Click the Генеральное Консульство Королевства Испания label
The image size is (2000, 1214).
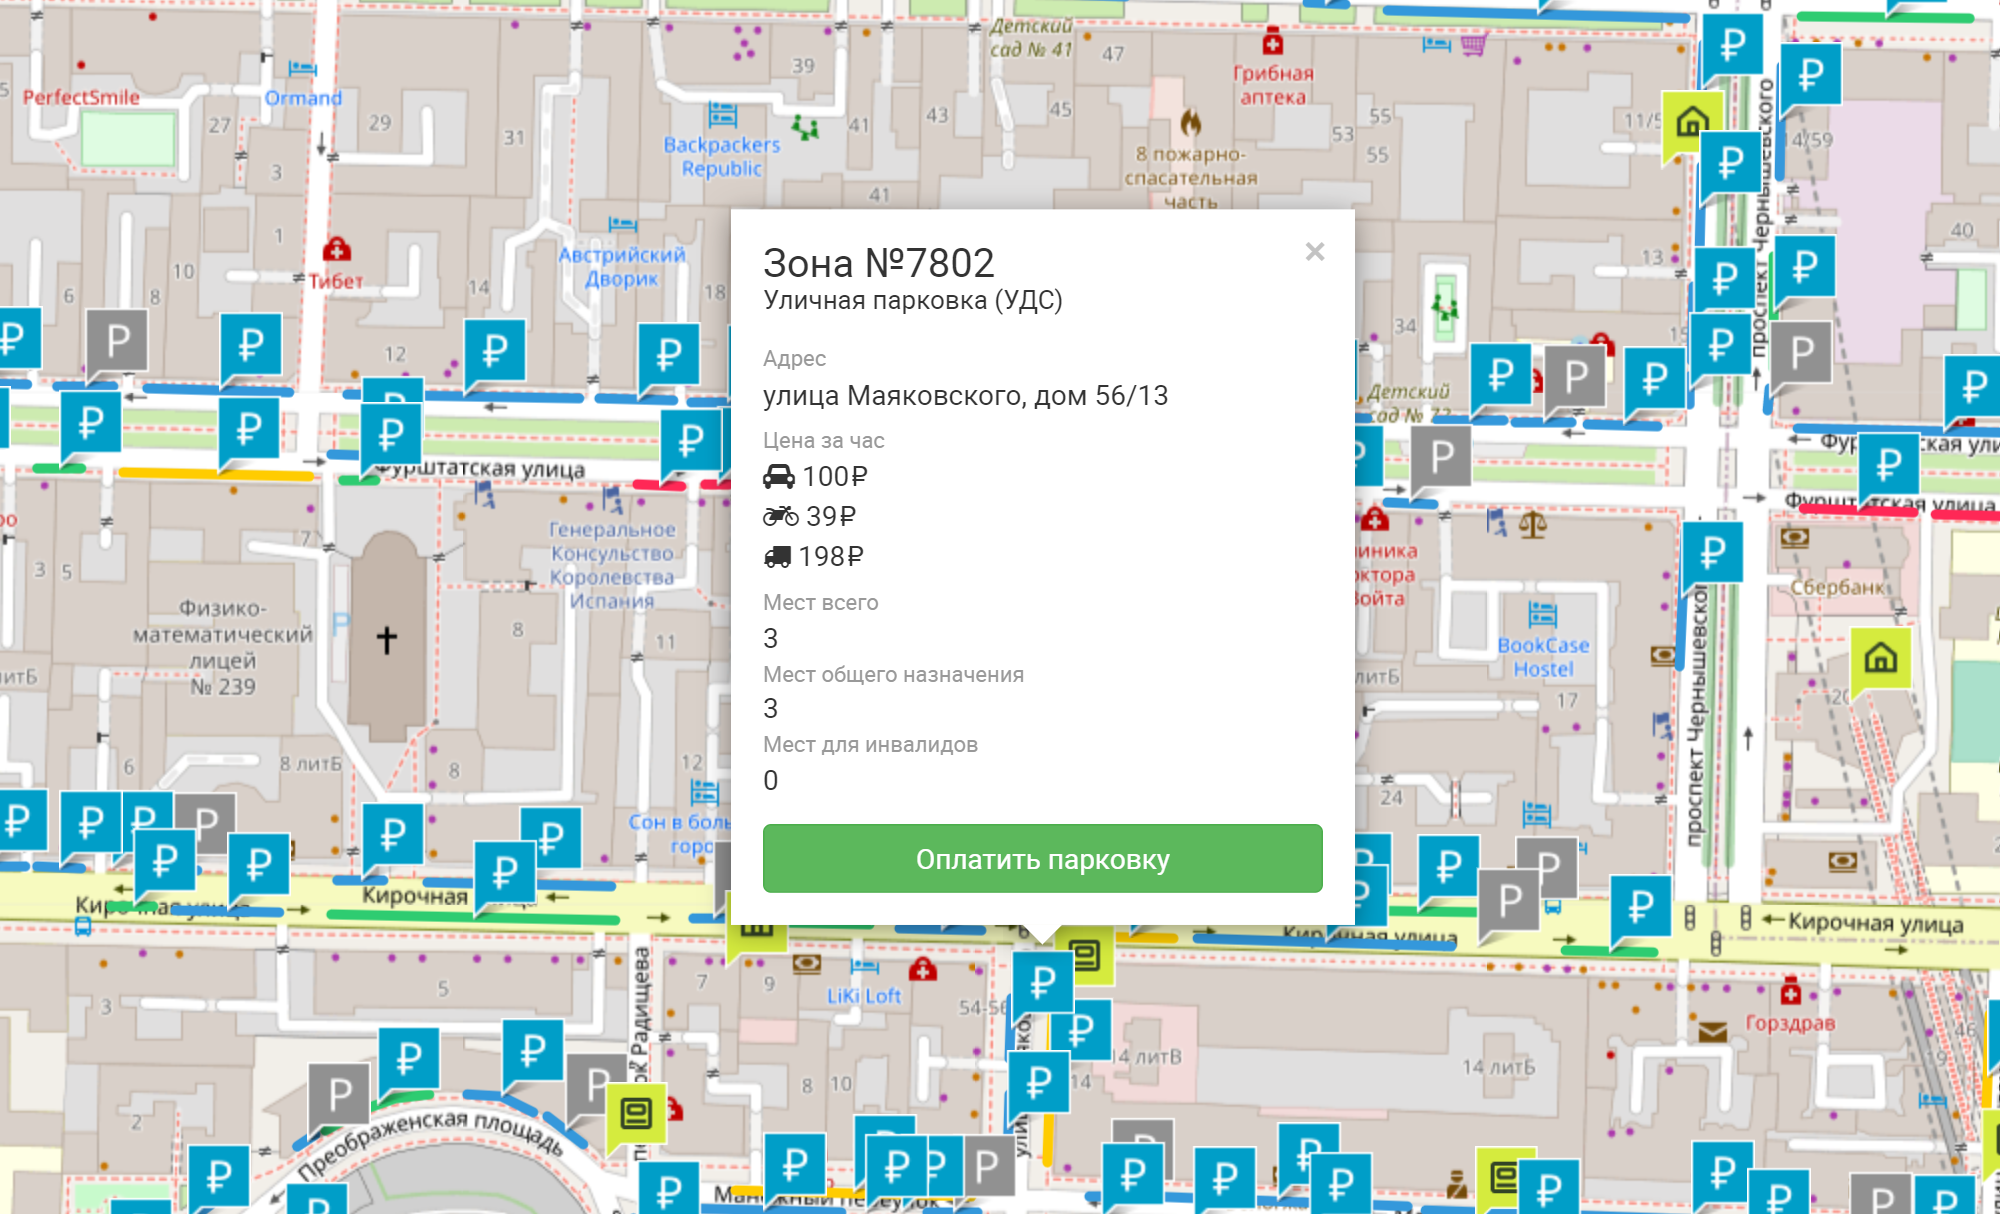click(x=612, y=565)
